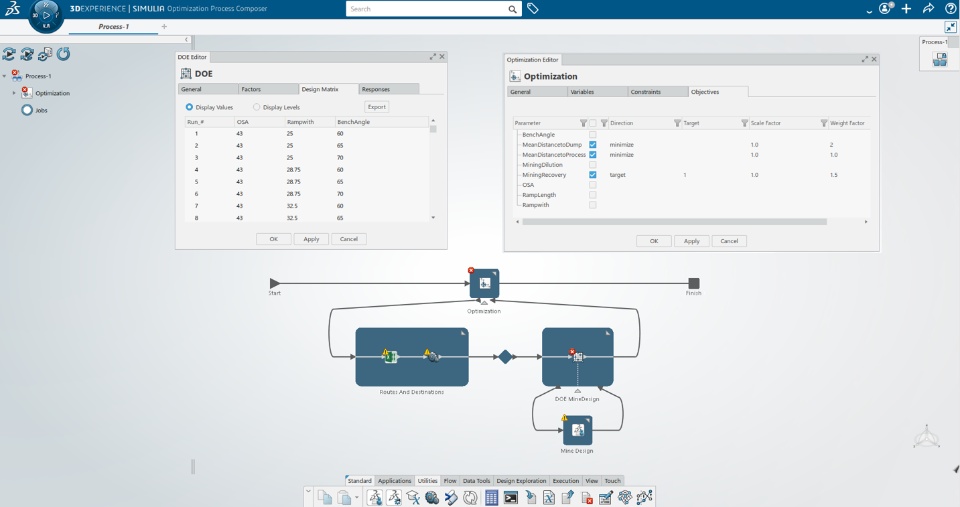Check the MiningDilution checkbox
The height and width of the screenshot is (507, 960).
tap(593, 165)
